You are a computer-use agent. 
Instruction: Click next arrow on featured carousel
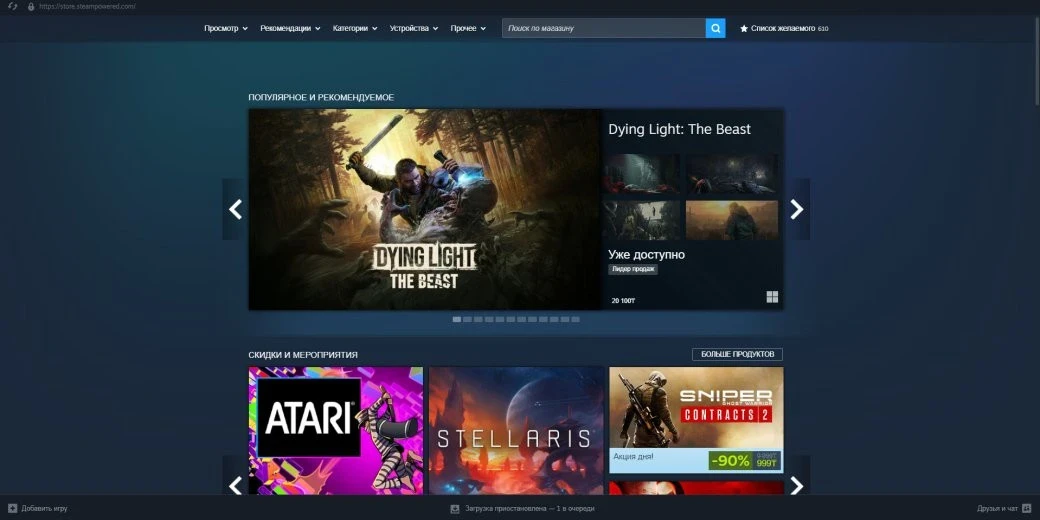796,209
